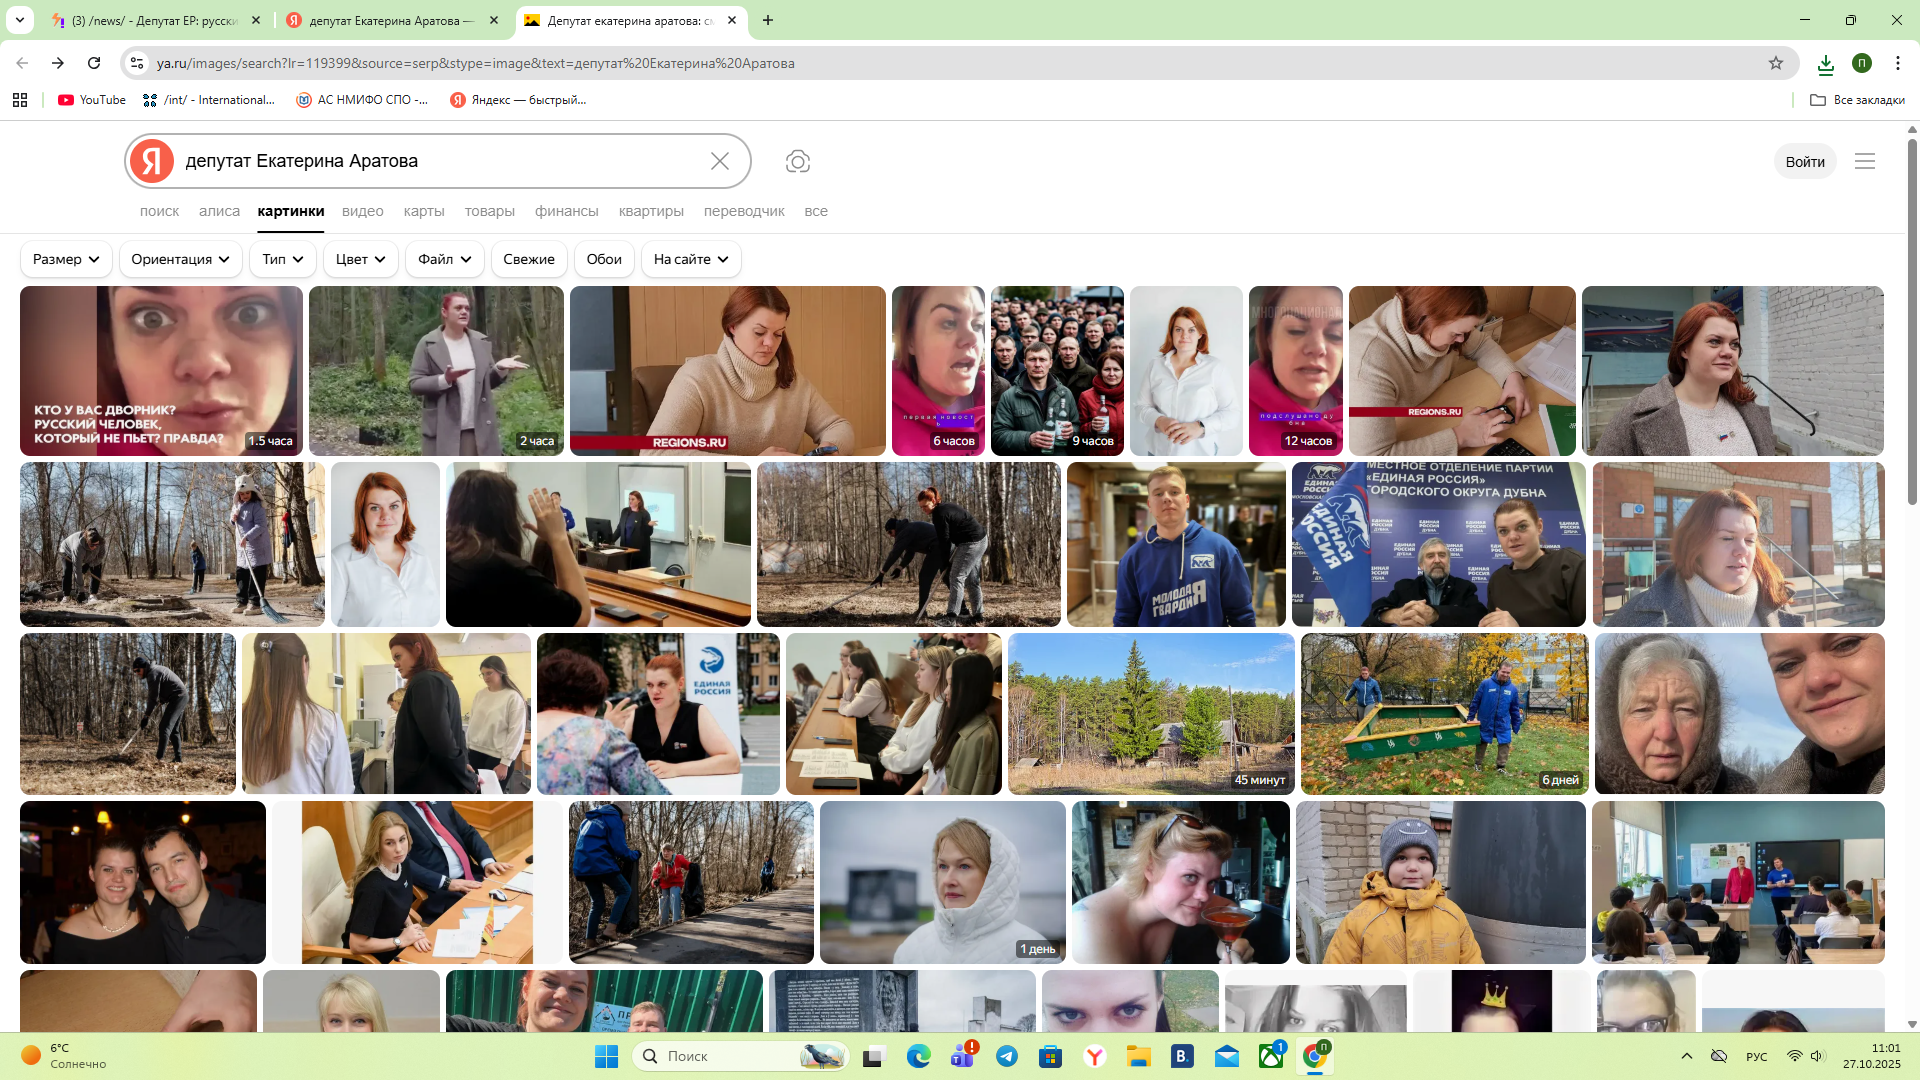Open the YouTube bookmark

pos(92,100)
